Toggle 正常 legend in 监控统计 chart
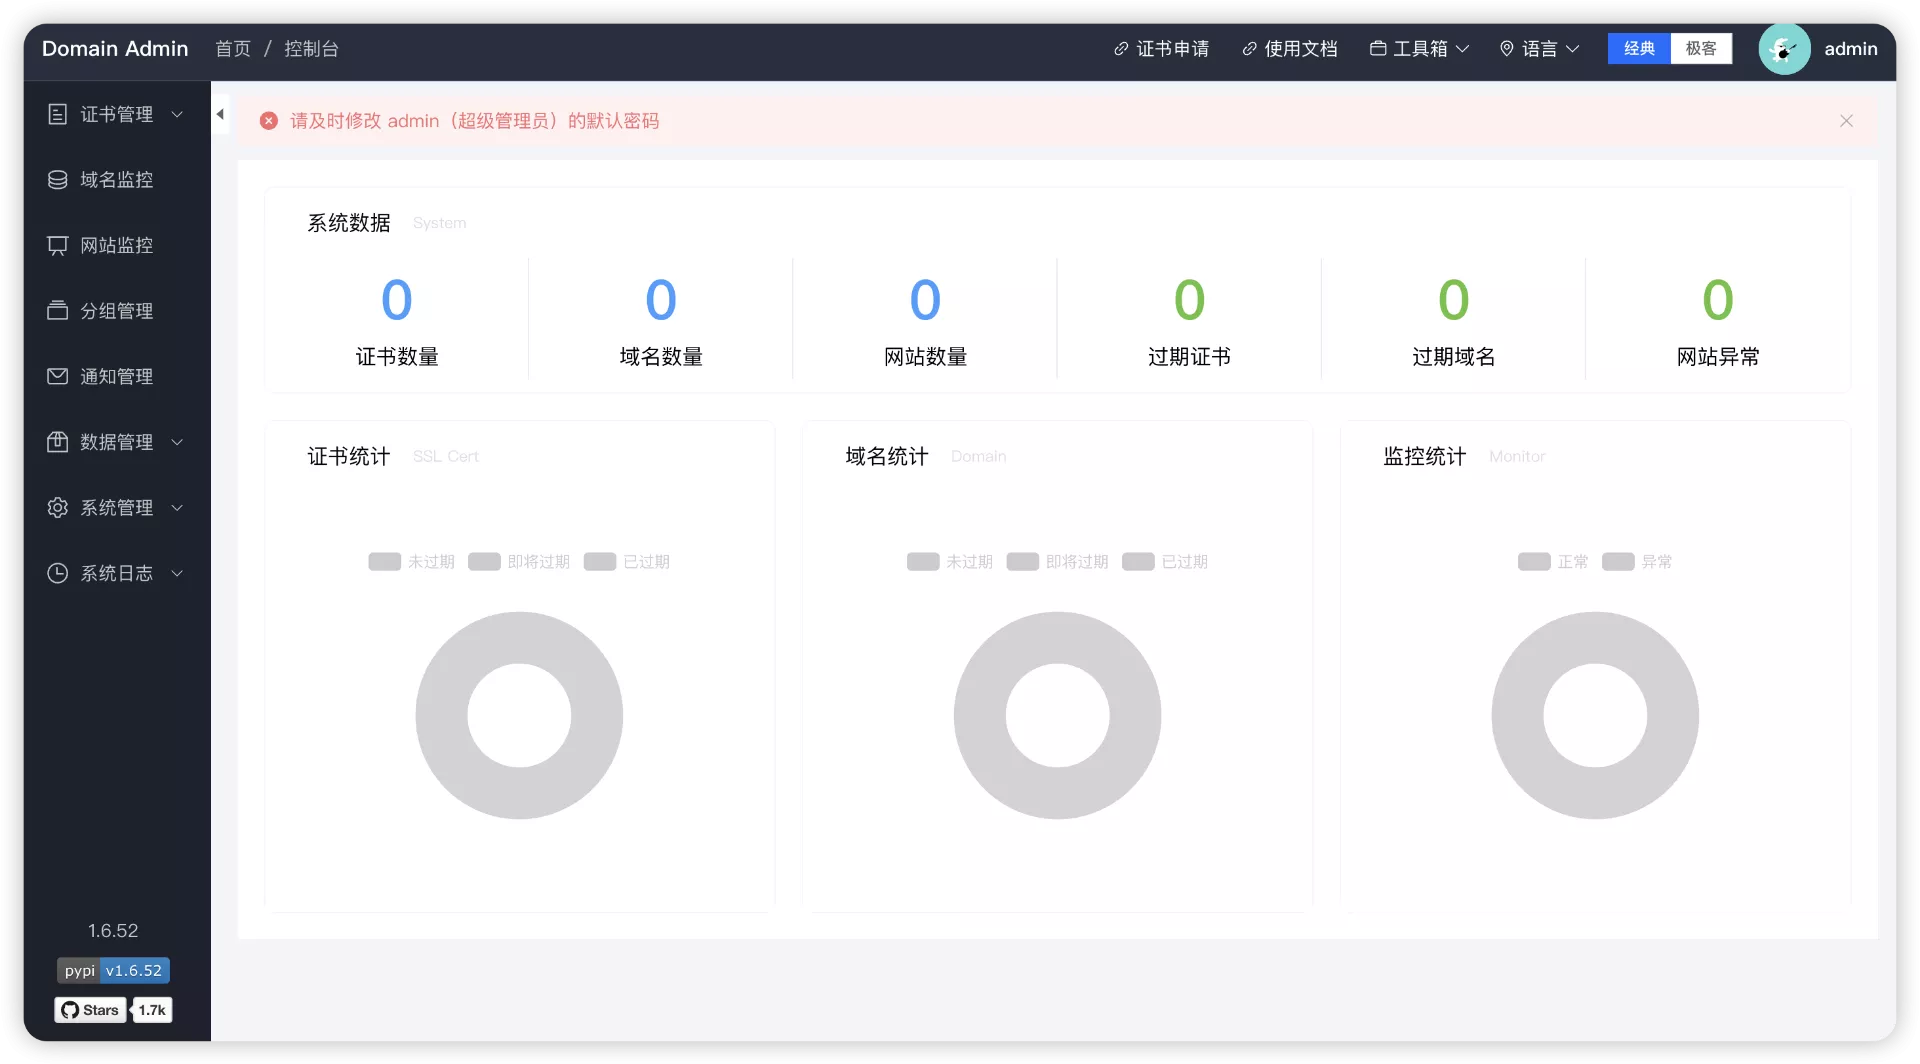 pyautogui.click(x=1553, y=562)
